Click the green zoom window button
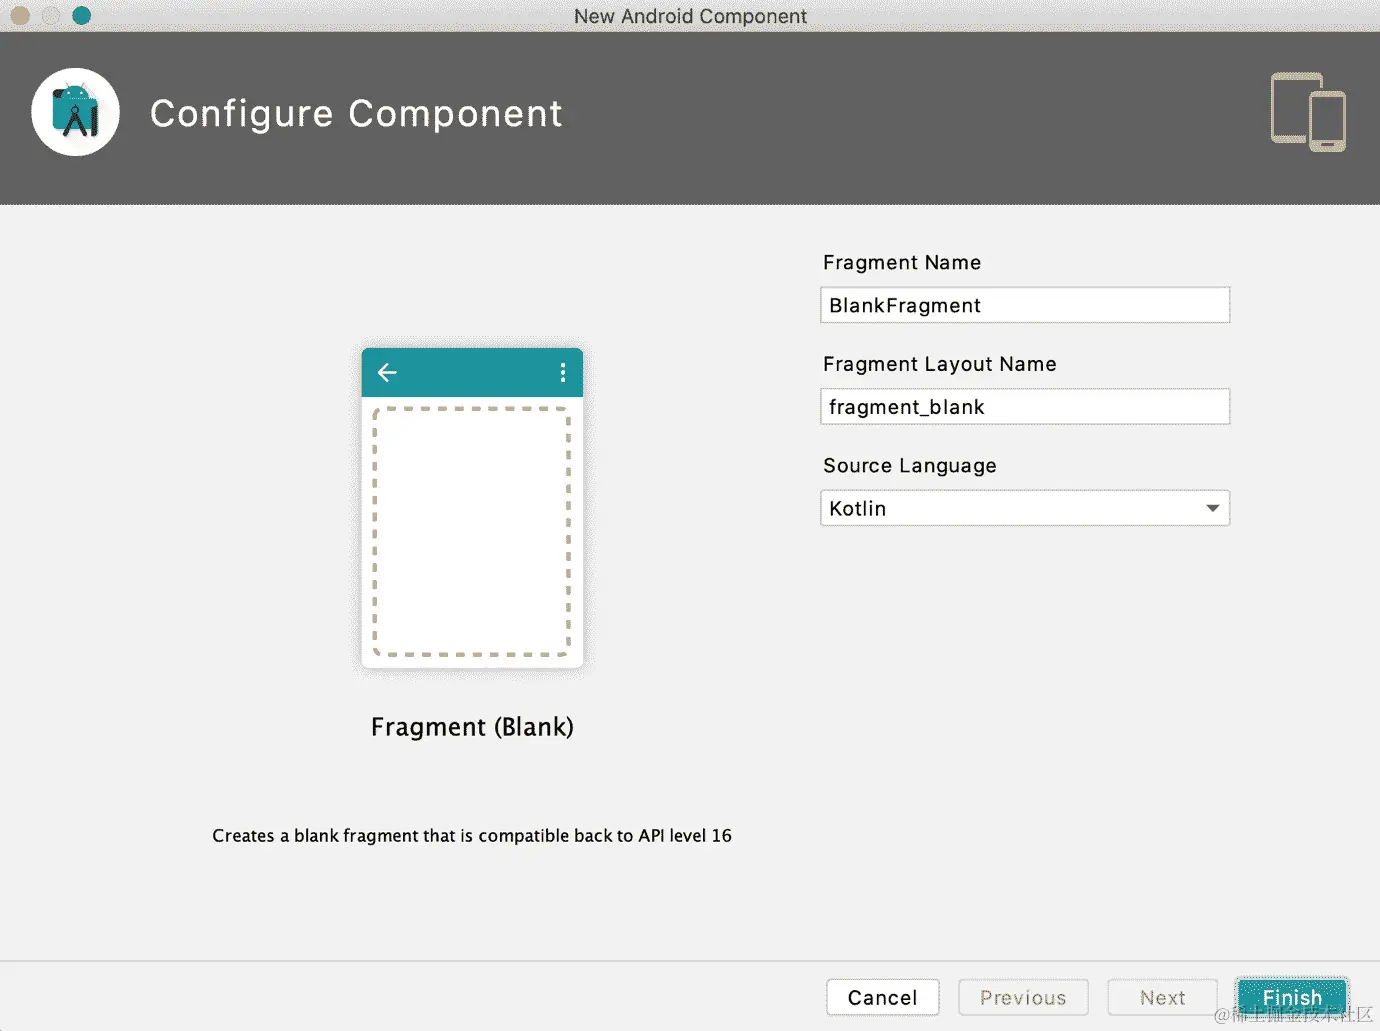This screenshot has width=1380, height=1031. (82, 16)
